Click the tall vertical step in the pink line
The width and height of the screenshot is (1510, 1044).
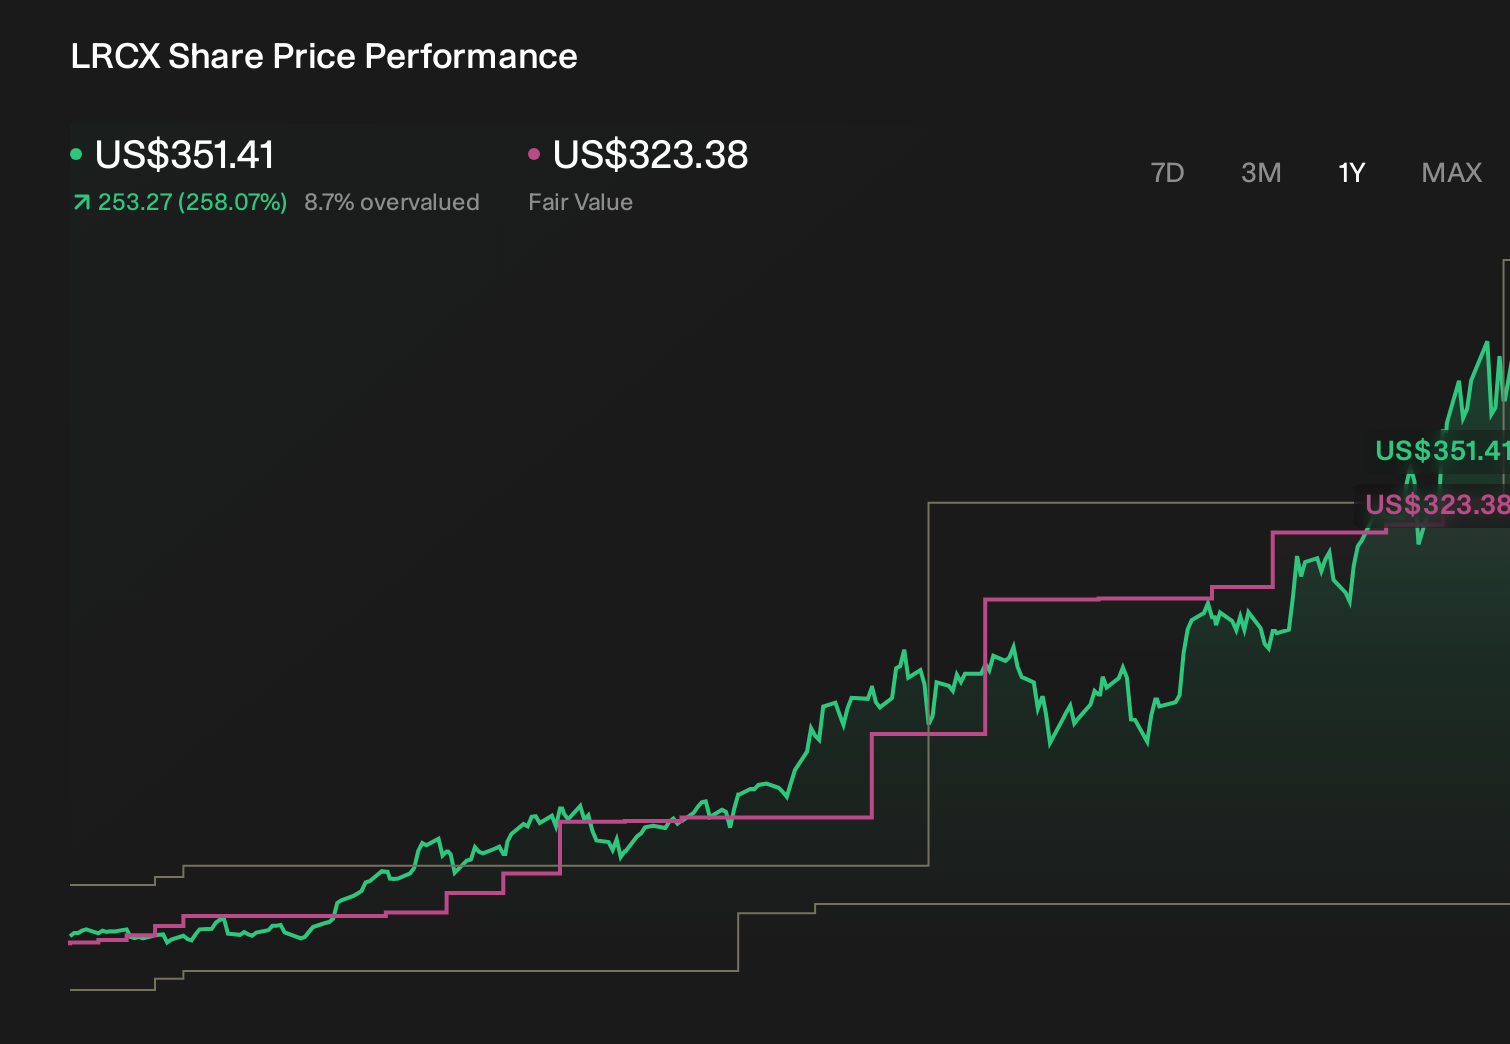click(x=985, y=666)
